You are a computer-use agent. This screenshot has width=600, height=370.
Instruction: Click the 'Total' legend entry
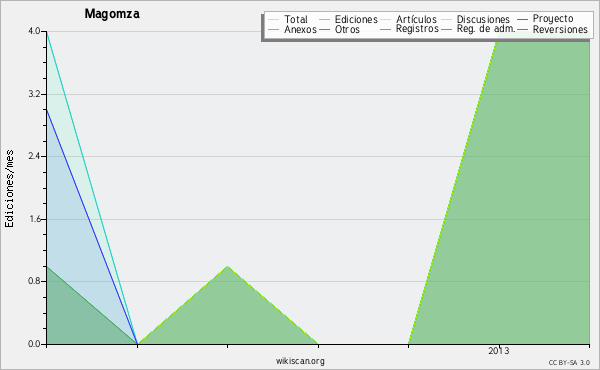coord(295,19)
